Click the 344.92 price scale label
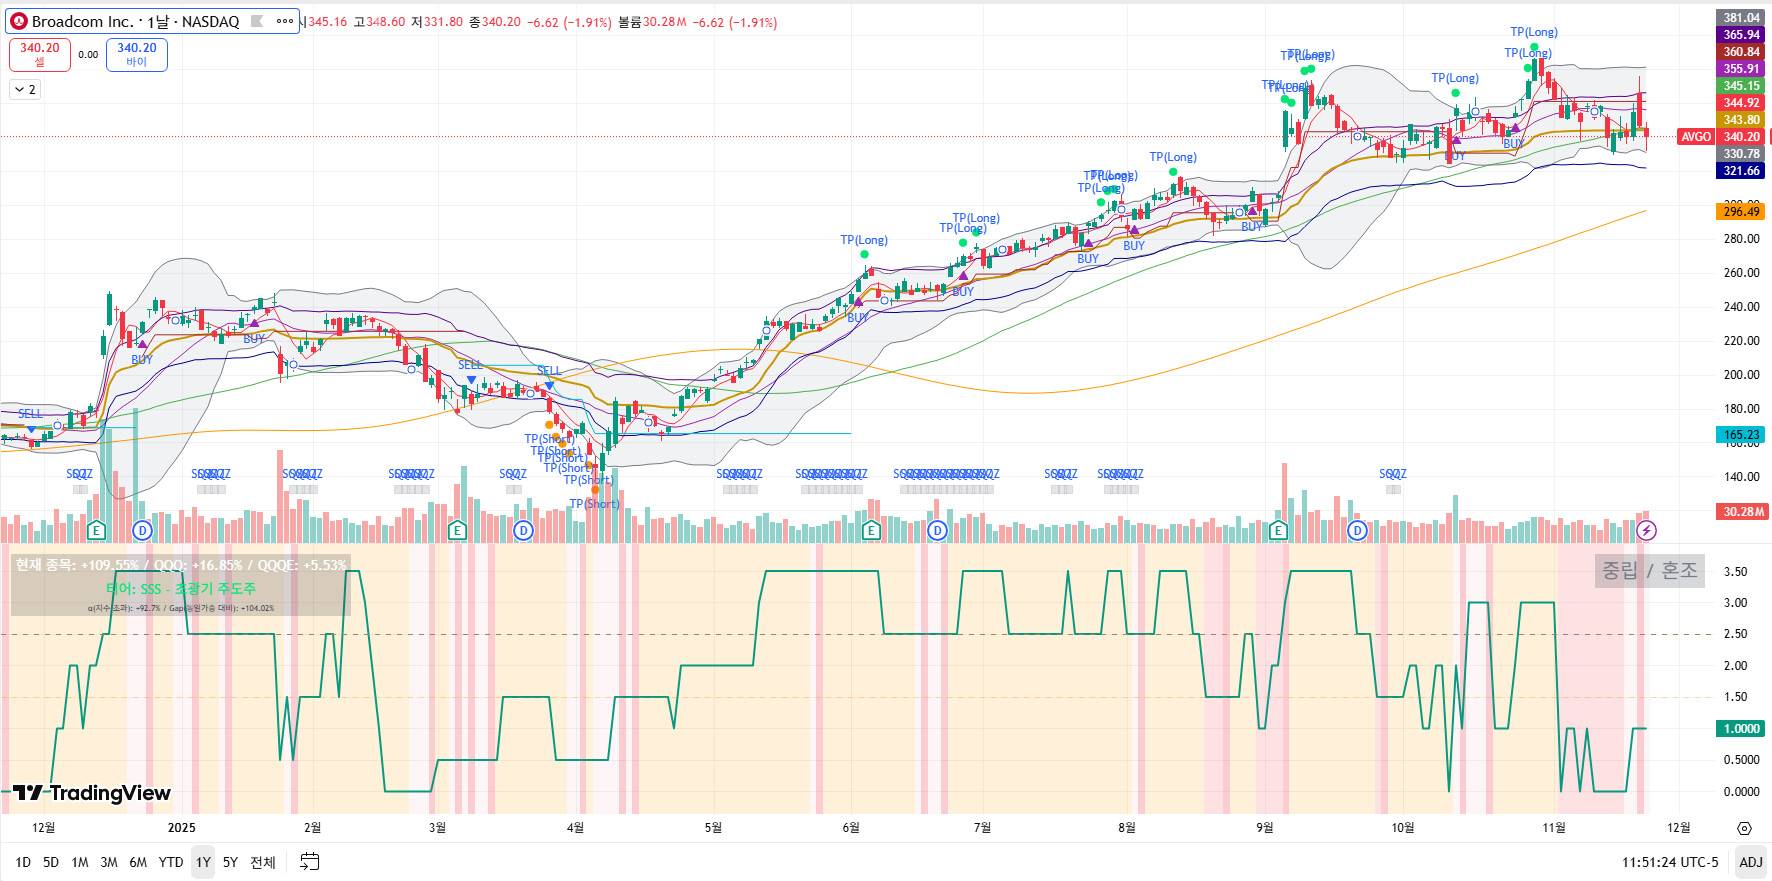The image size is (1772, 881). [x=1741, y=103]
